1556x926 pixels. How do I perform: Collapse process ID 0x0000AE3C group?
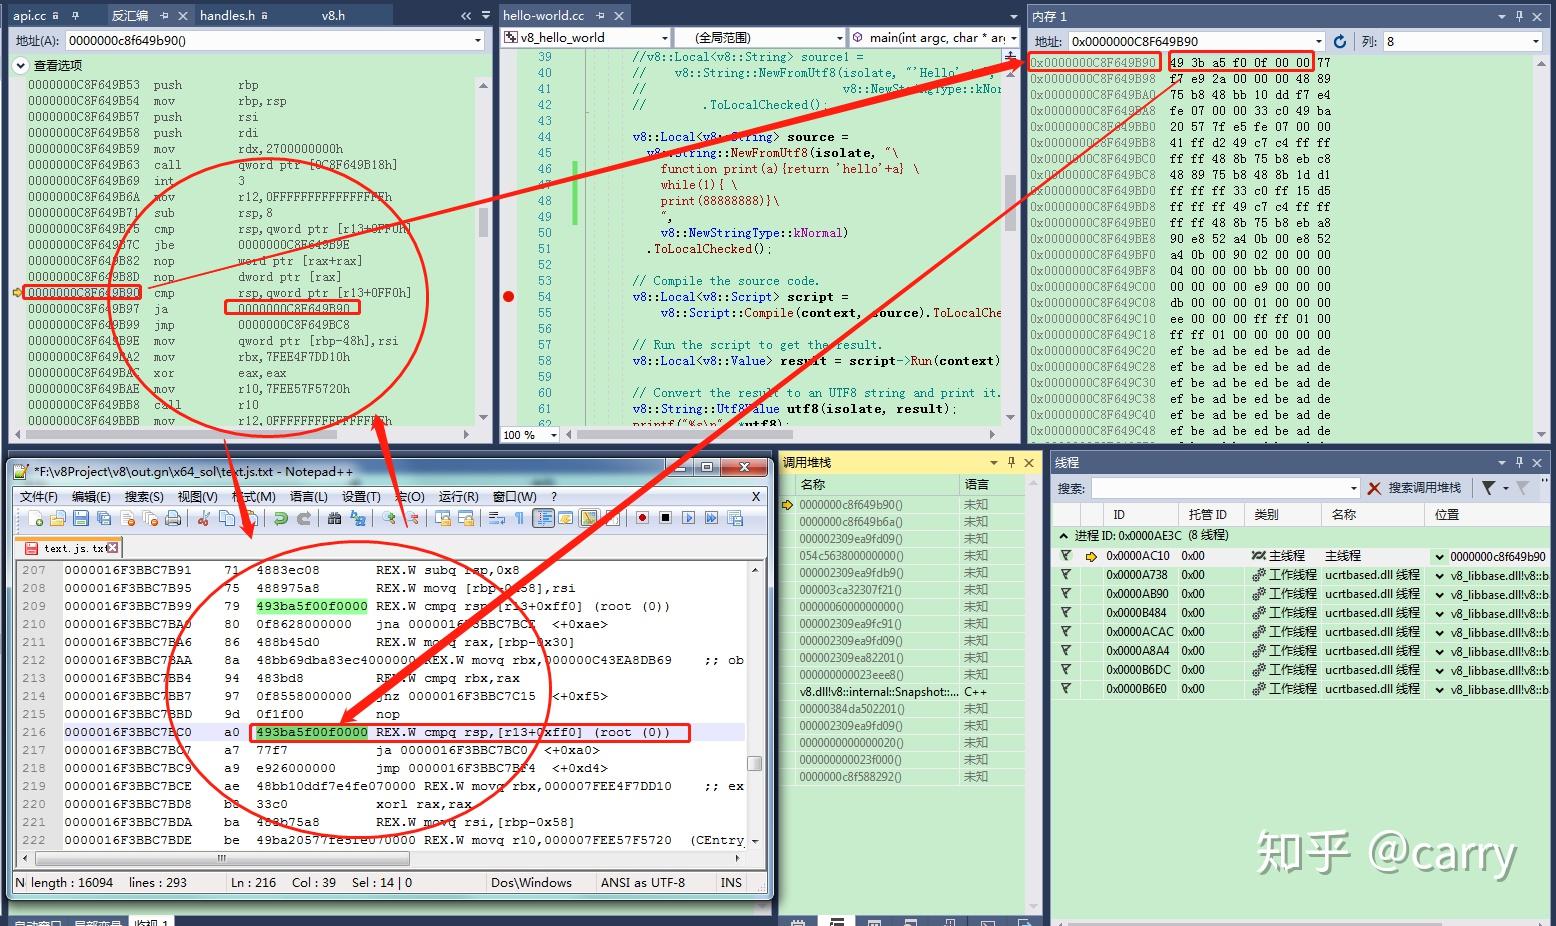[1063, 536]
